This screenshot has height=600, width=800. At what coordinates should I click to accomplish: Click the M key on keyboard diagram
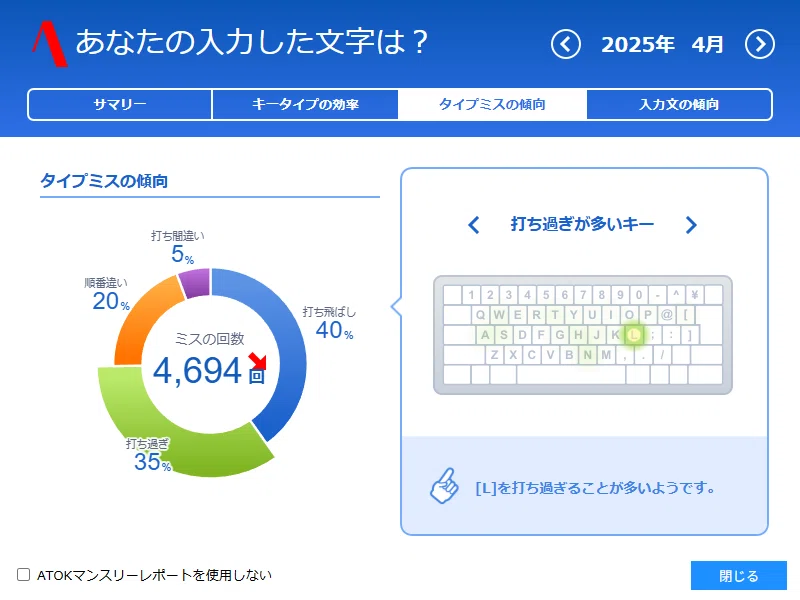(606, 355)
